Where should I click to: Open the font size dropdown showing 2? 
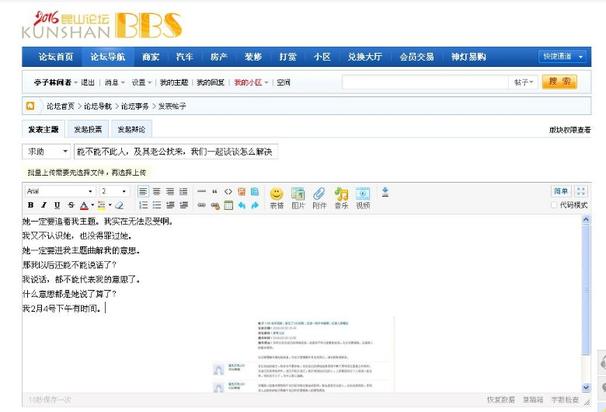[113, 190]
